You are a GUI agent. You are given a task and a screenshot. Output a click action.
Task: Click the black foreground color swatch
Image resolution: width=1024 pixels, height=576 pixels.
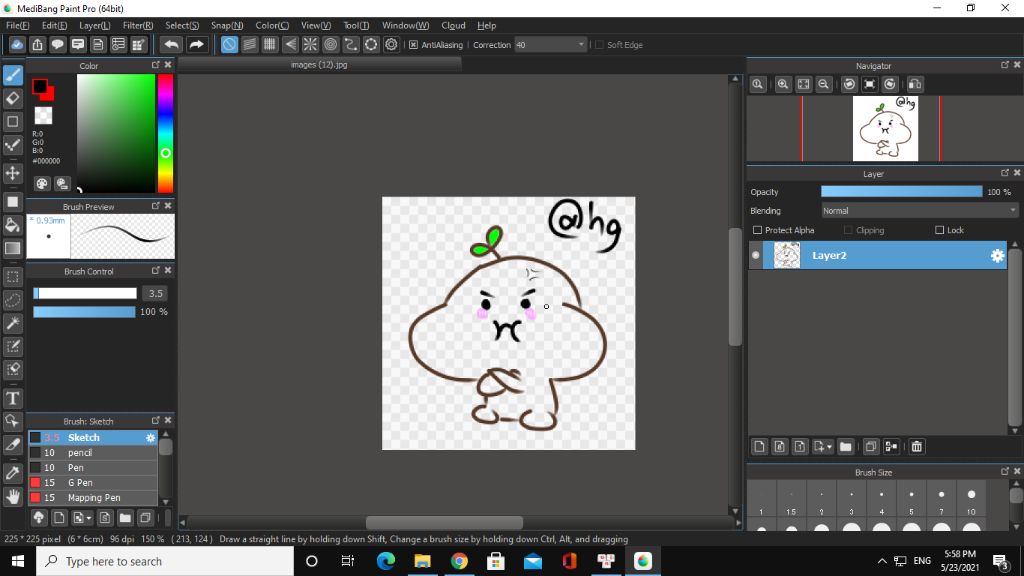(x=40, y=86)
